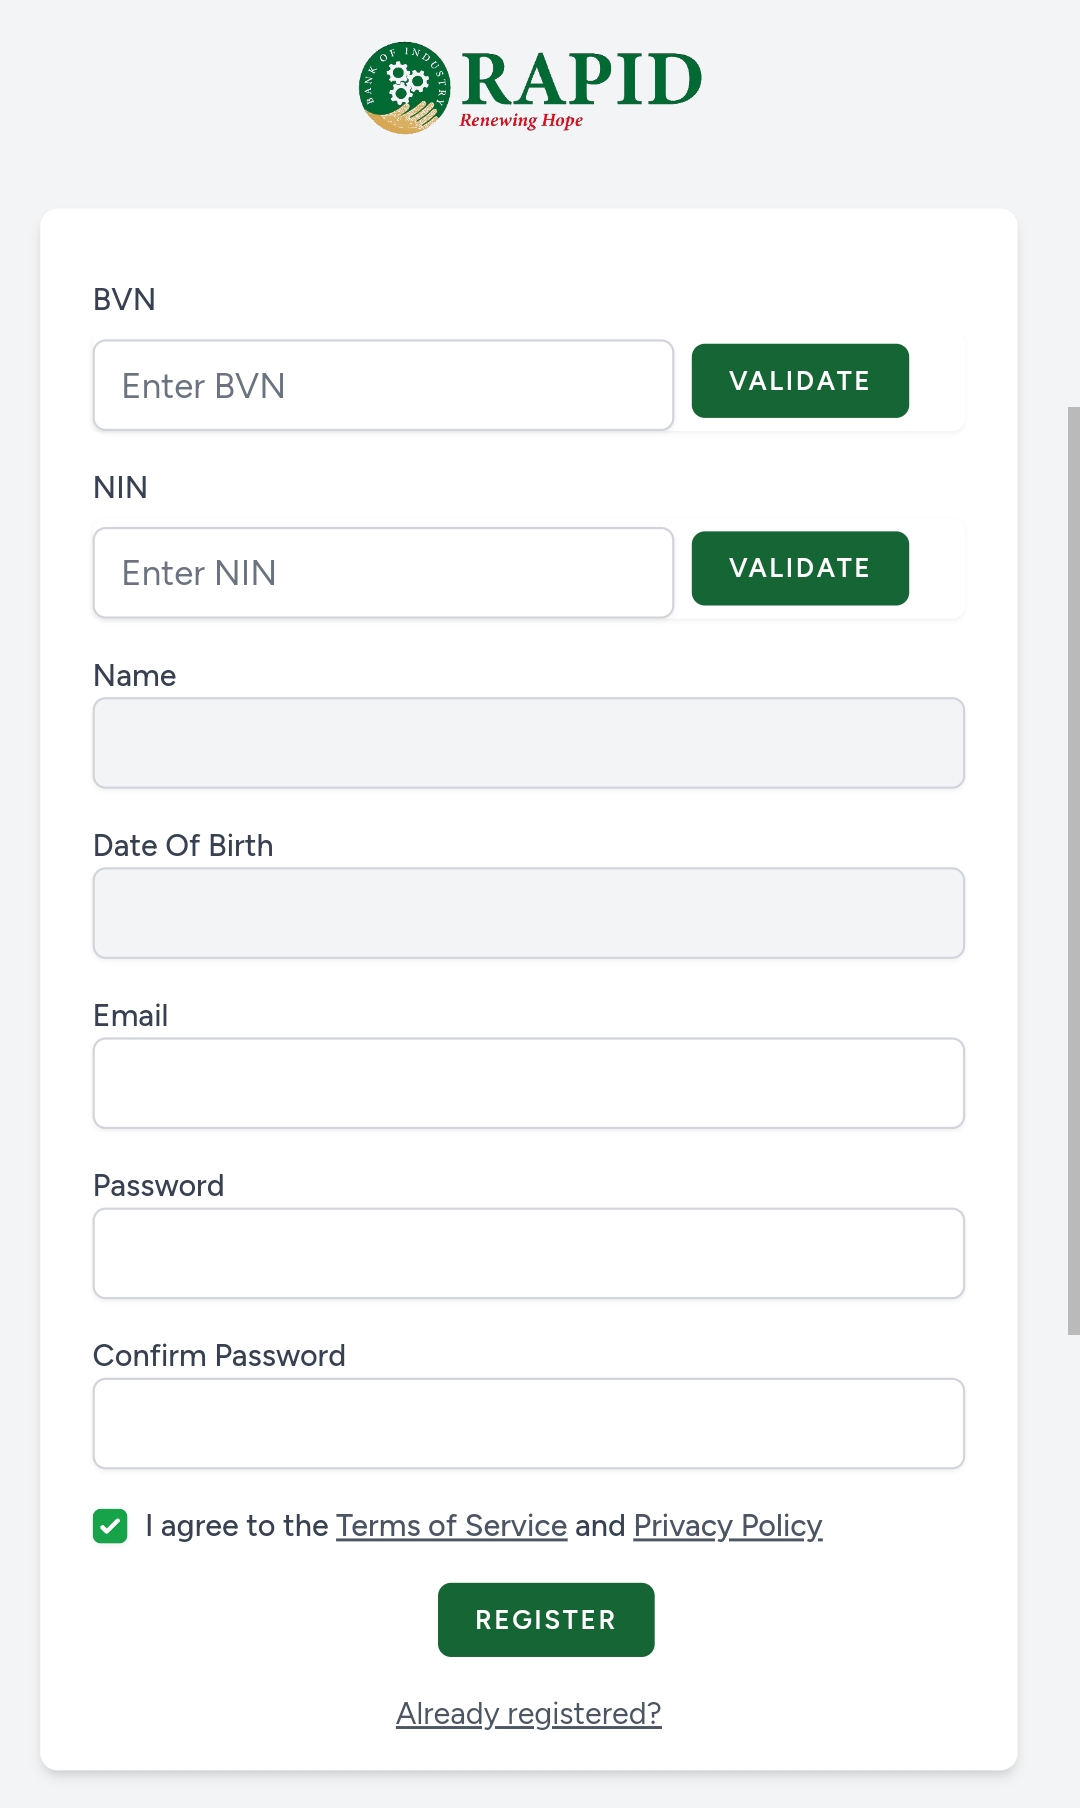Image resolution: width=1080 pixels, height=1808 pixels.
Task: Click the Bank of Industry gear logo
Action: coord(404,88)
